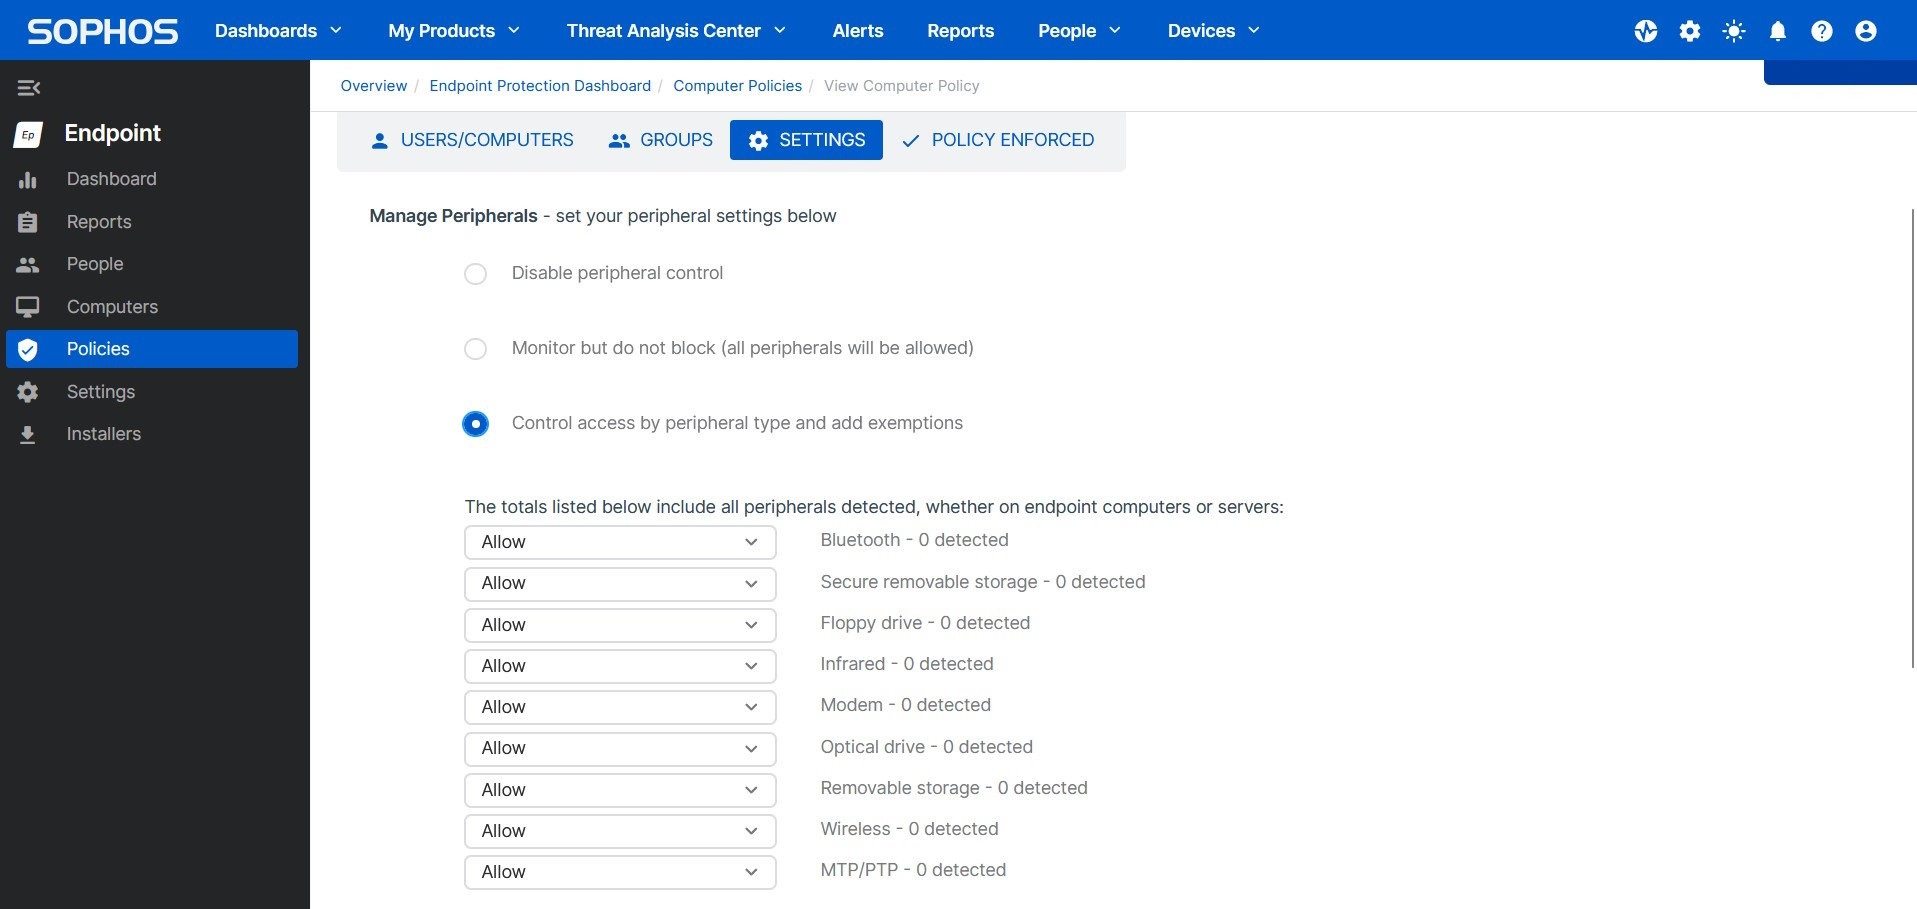Navigate to Overview breadcrumb link

[x=373, y=86]
